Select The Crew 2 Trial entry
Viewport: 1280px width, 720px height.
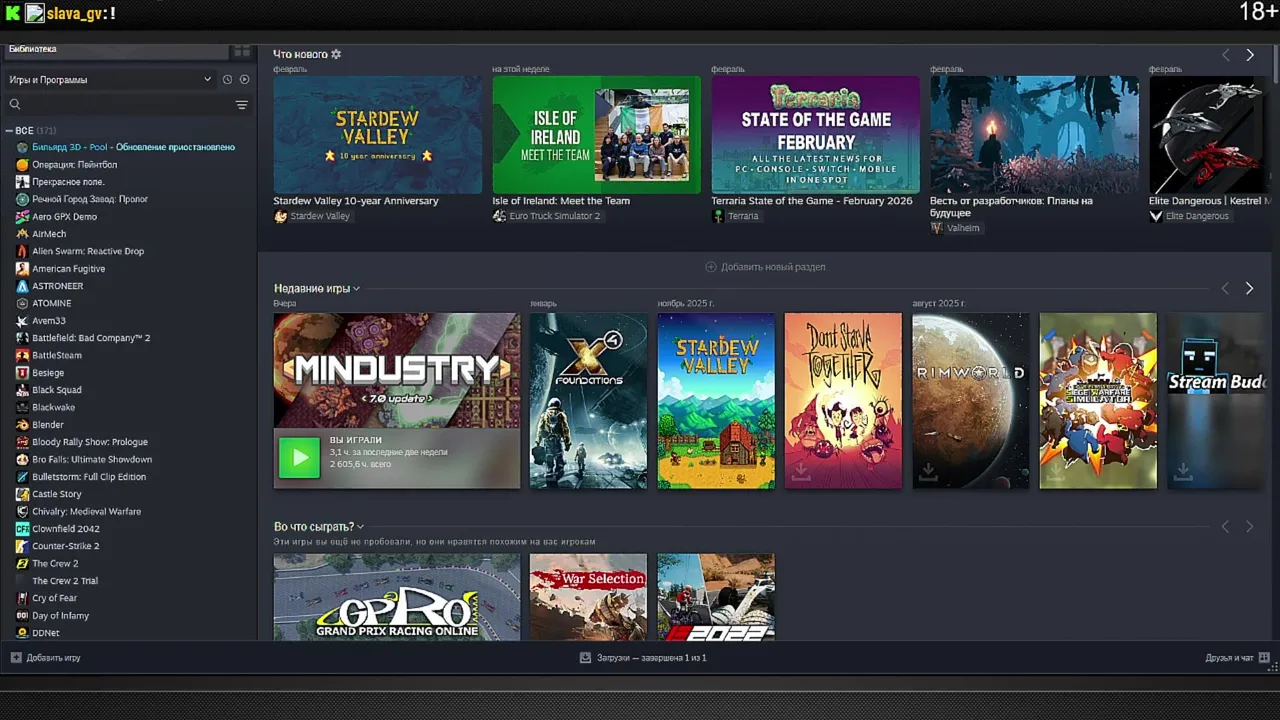(65, 581)
